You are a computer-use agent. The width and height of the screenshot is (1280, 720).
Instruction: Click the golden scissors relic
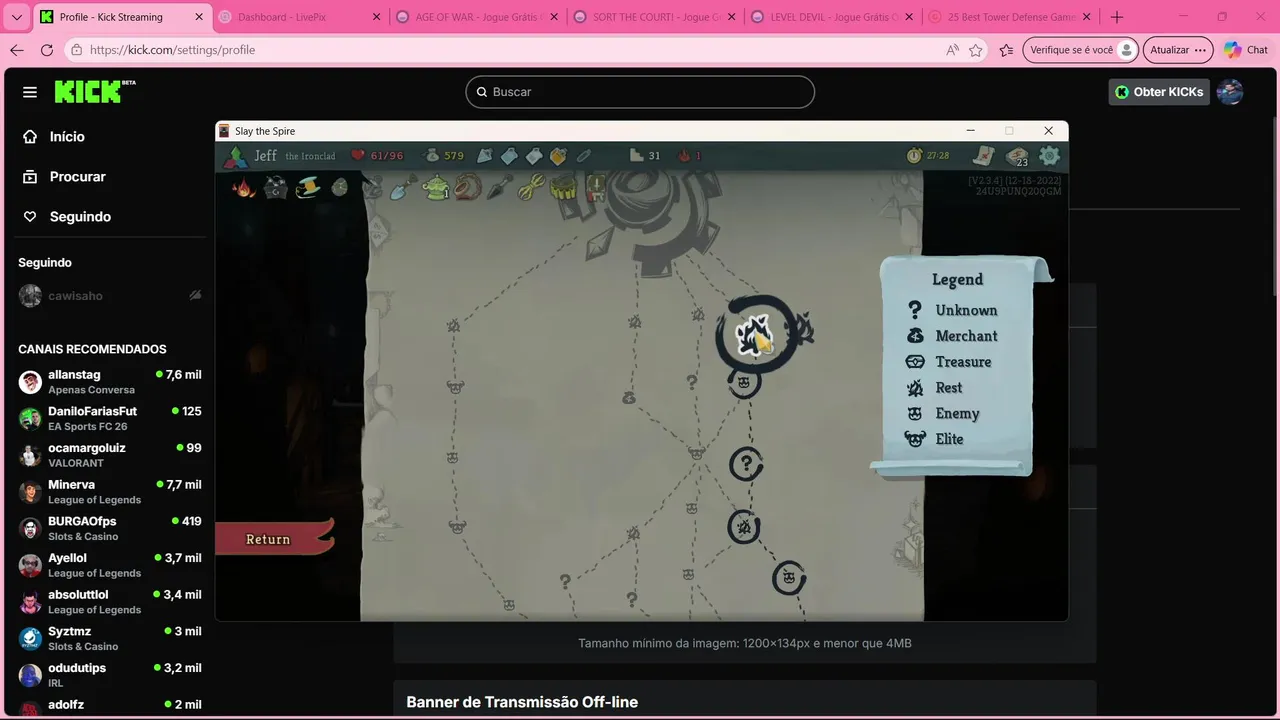point(531,187)
